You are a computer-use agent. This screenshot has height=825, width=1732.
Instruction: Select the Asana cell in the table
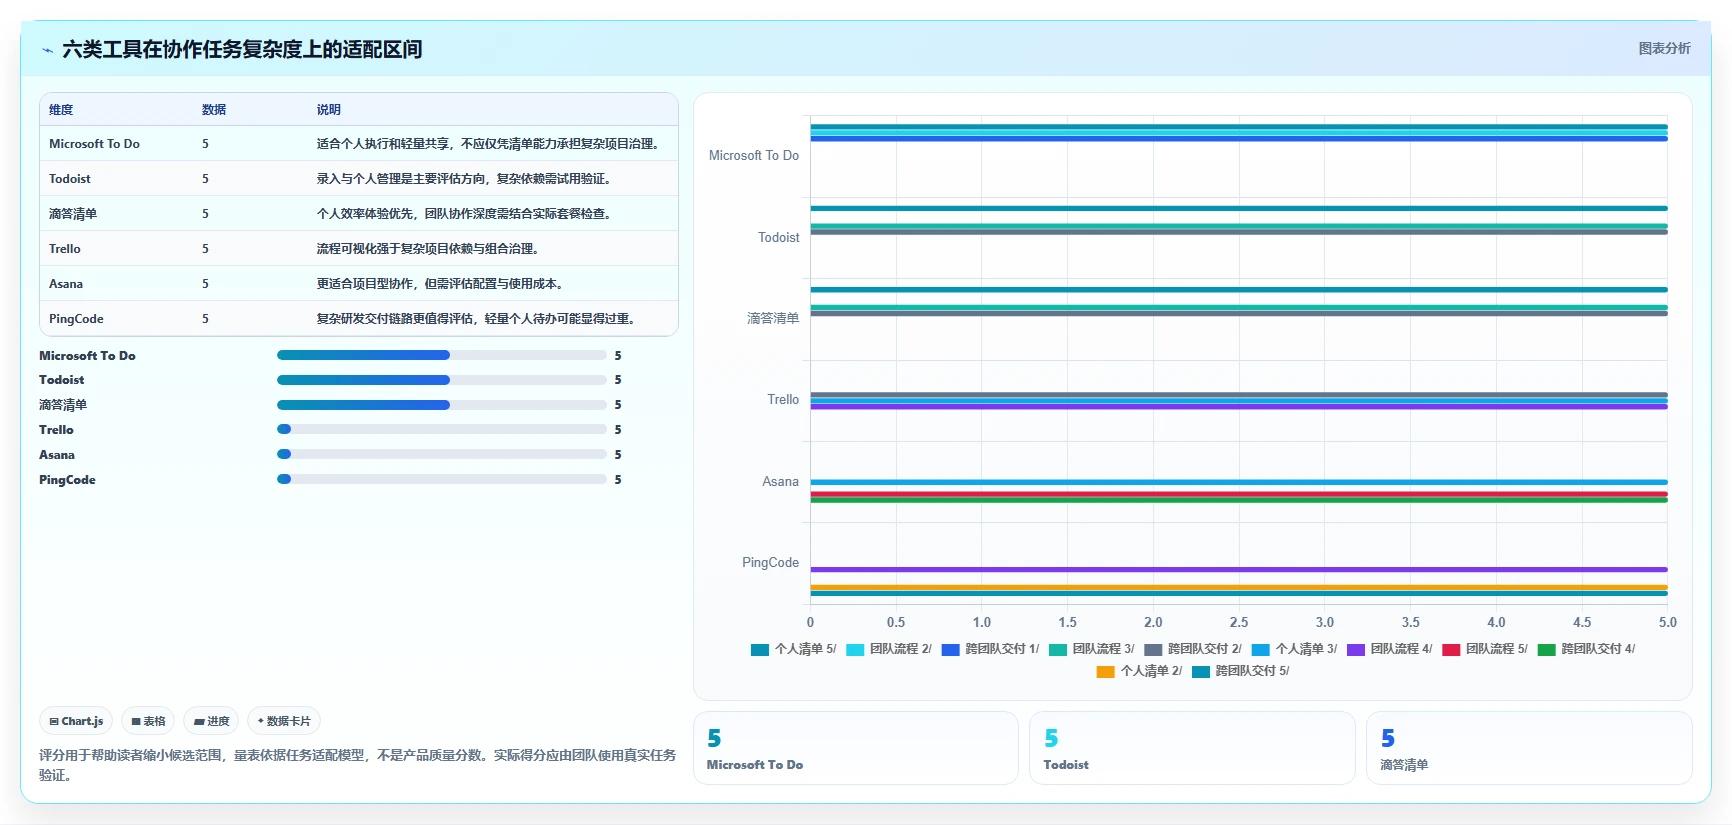66,284
